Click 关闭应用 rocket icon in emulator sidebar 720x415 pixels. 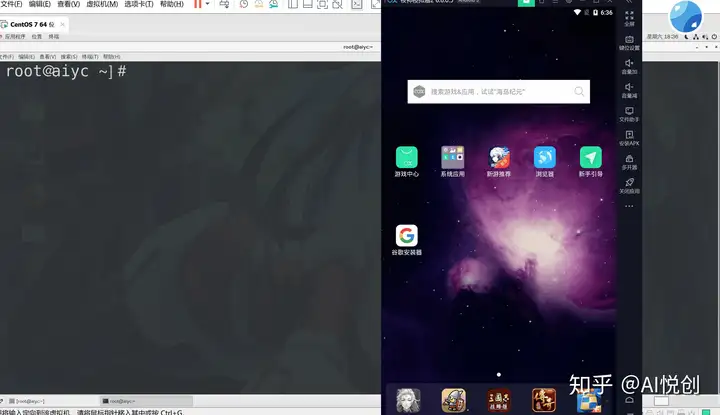[630, 186]
